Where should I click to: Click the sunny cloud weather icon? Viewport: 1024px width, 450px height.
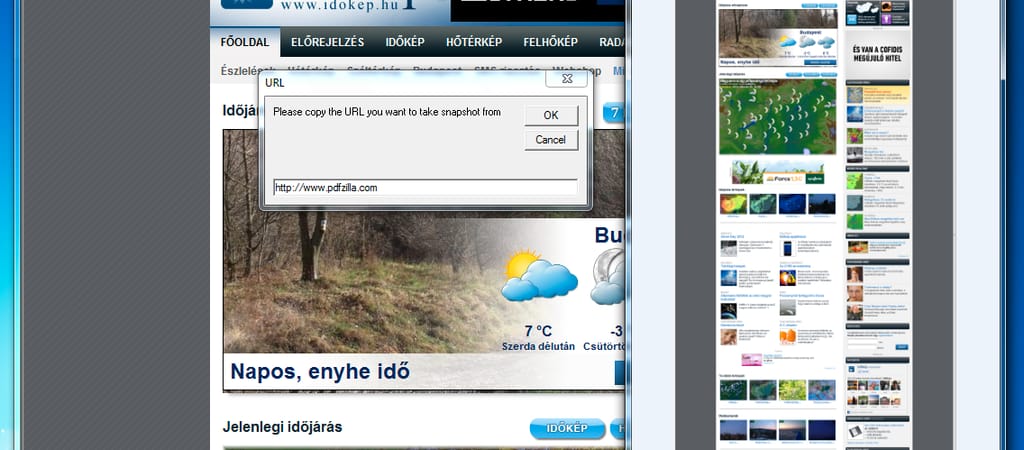point(539,276)
